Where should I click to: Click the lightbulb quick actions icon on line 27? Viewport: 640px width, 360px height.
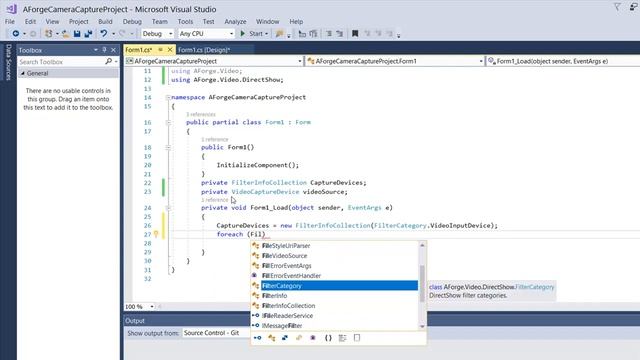(156, 234)
